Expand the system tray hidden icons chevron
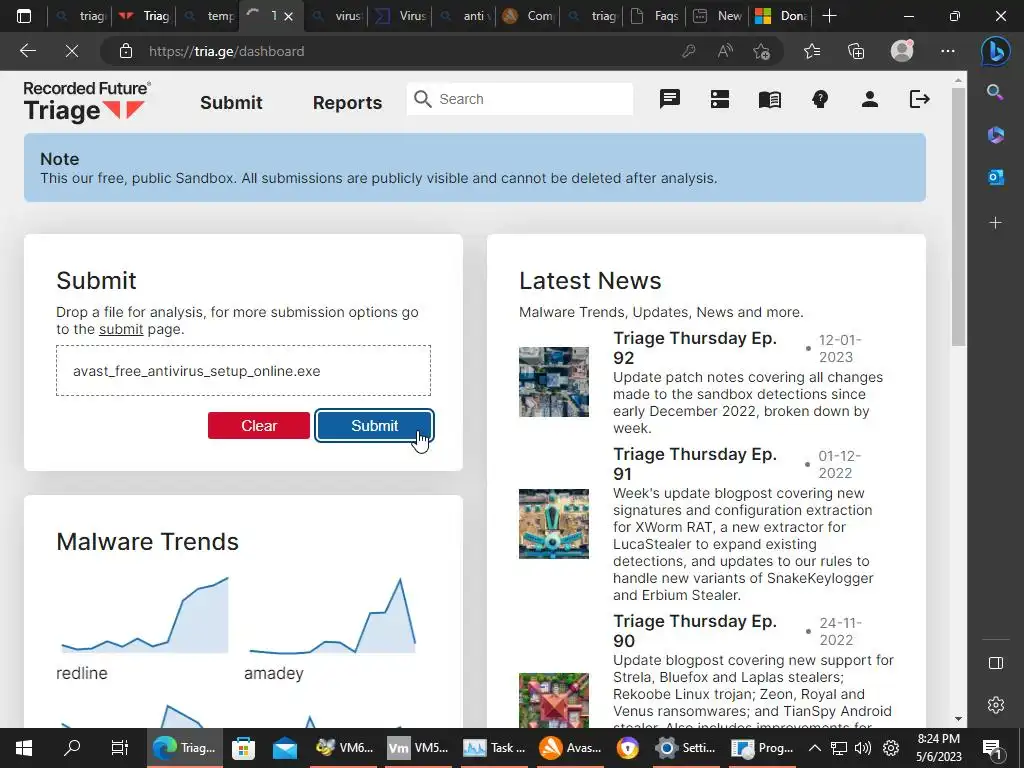Image resolution: width=1024 pixels, height=768 pixels. tap(814, 748)
